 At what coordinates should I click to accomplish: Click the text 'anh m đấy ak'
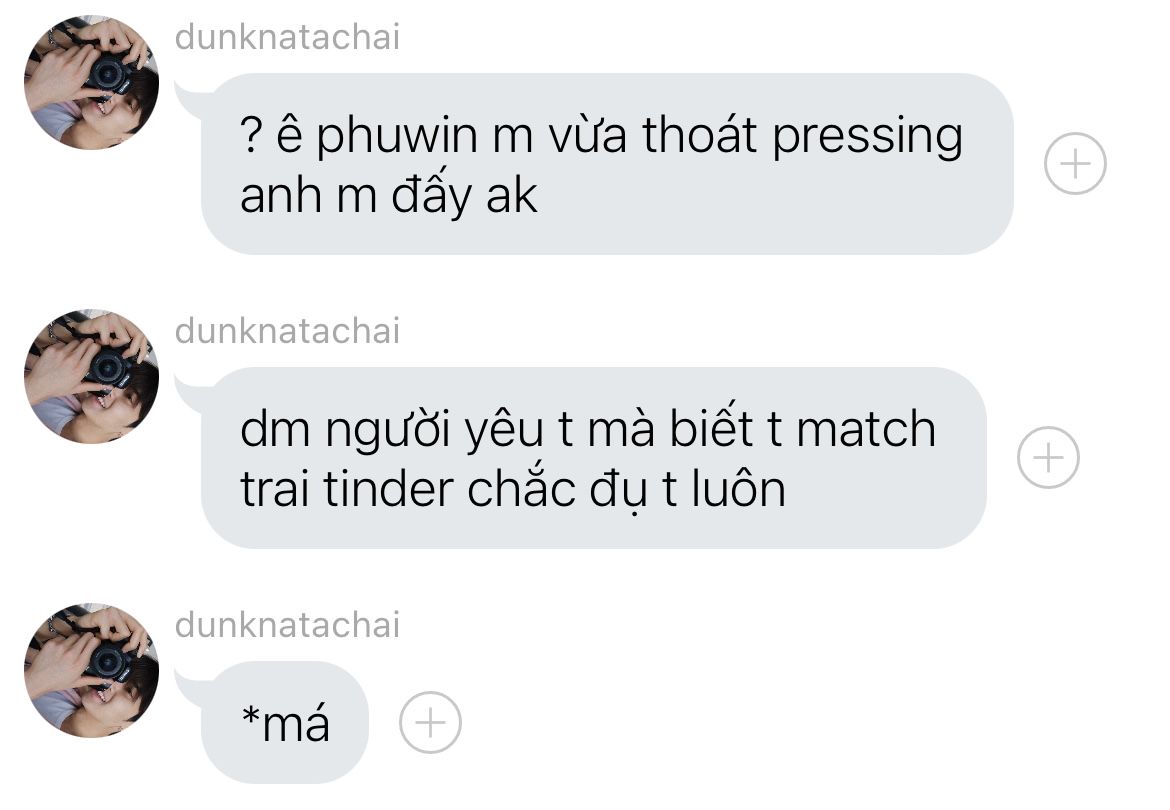click(389, 195)
